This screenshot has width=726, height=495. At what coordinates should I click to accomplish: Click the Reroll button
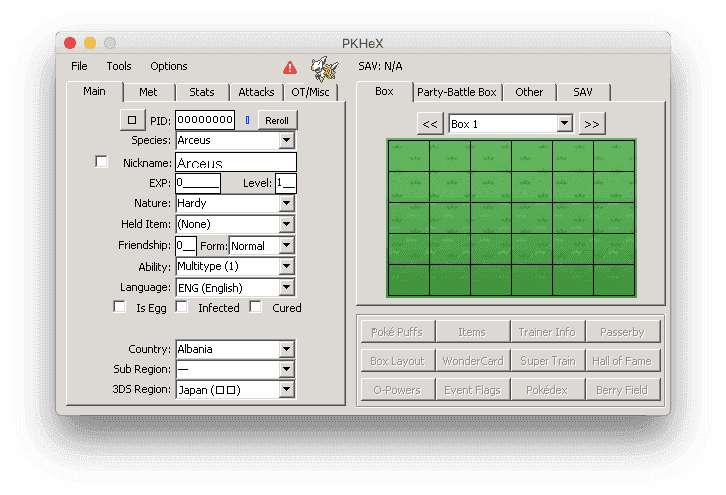[277, 120]
